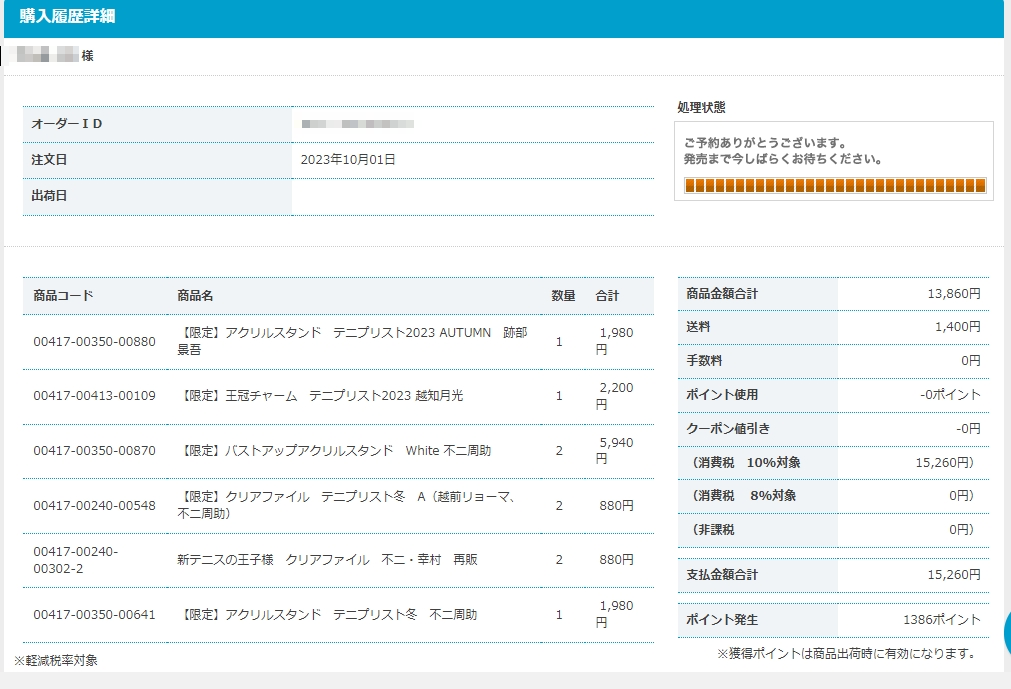Select order date value 2023年10月01日

pos(348,160)
